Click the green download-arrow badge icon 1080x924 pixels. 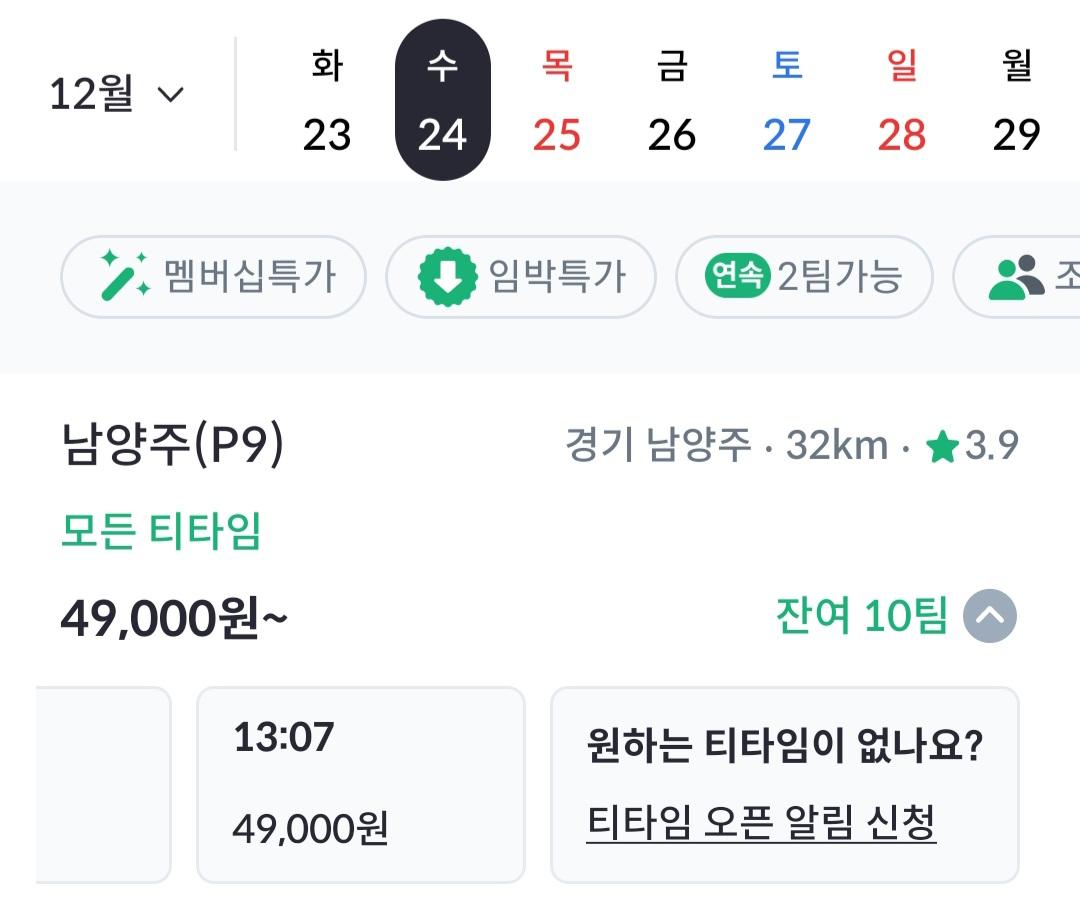coord(447,276)
